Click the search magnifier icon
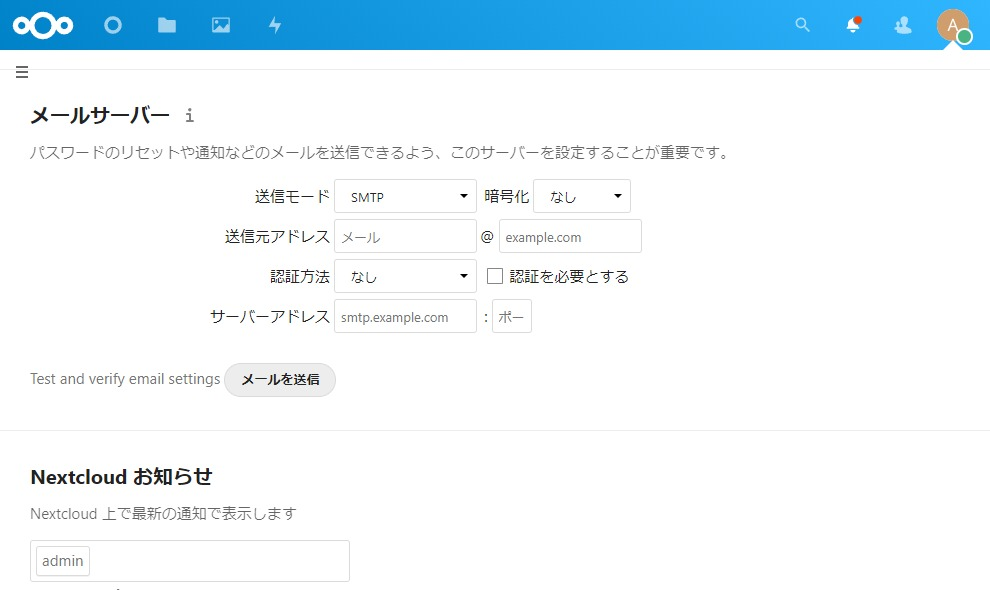The height and width of the screenshot is (590, 990). pyautogui.click(x=802, y=25)
